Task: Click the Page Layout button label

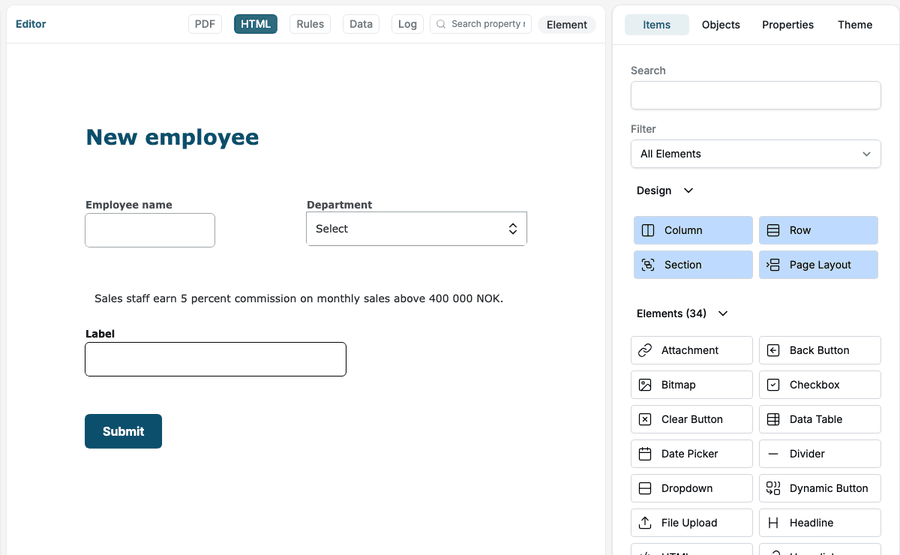Action: (820, 265)
